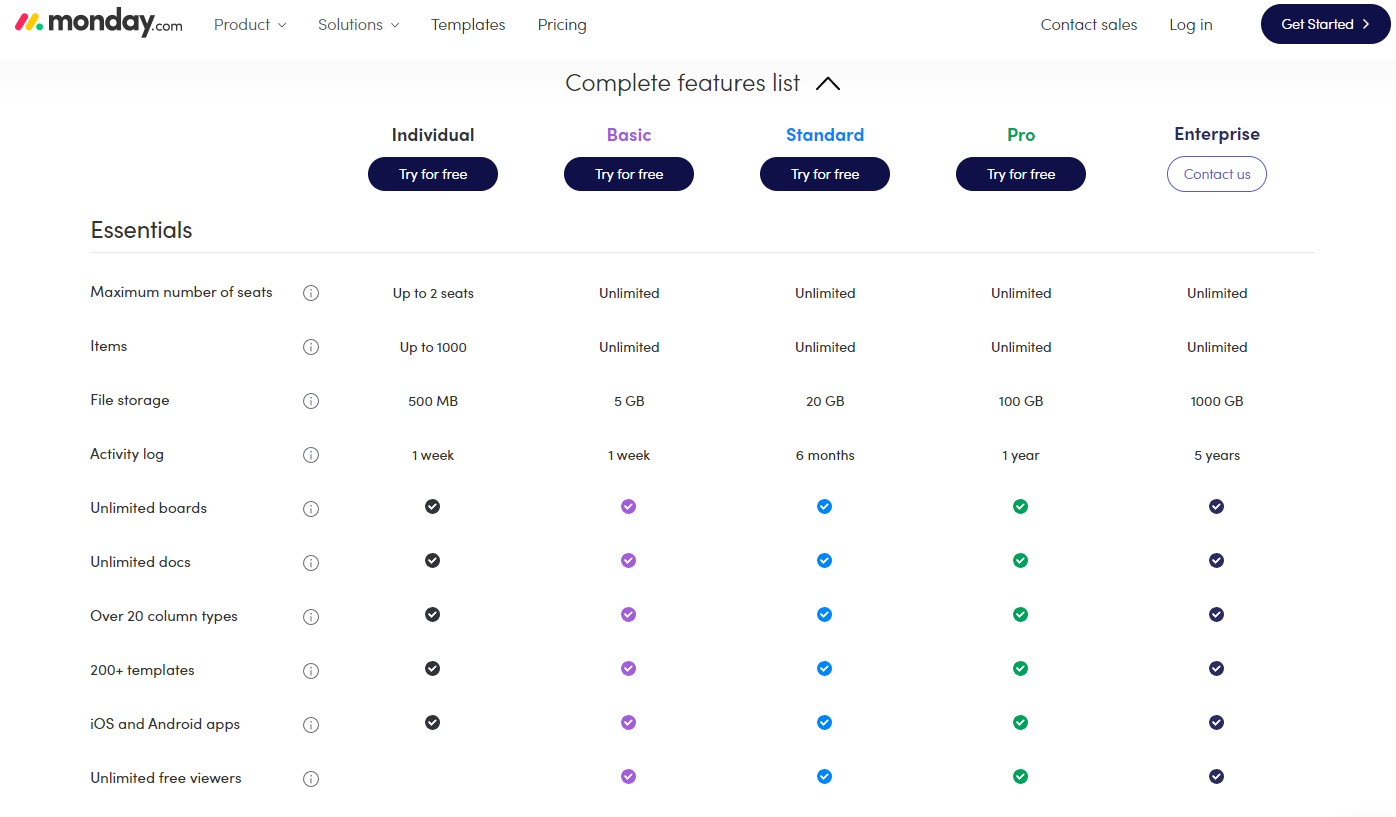
Task: Click the 'iOS and Android apps' label
Action: point(165,724)
